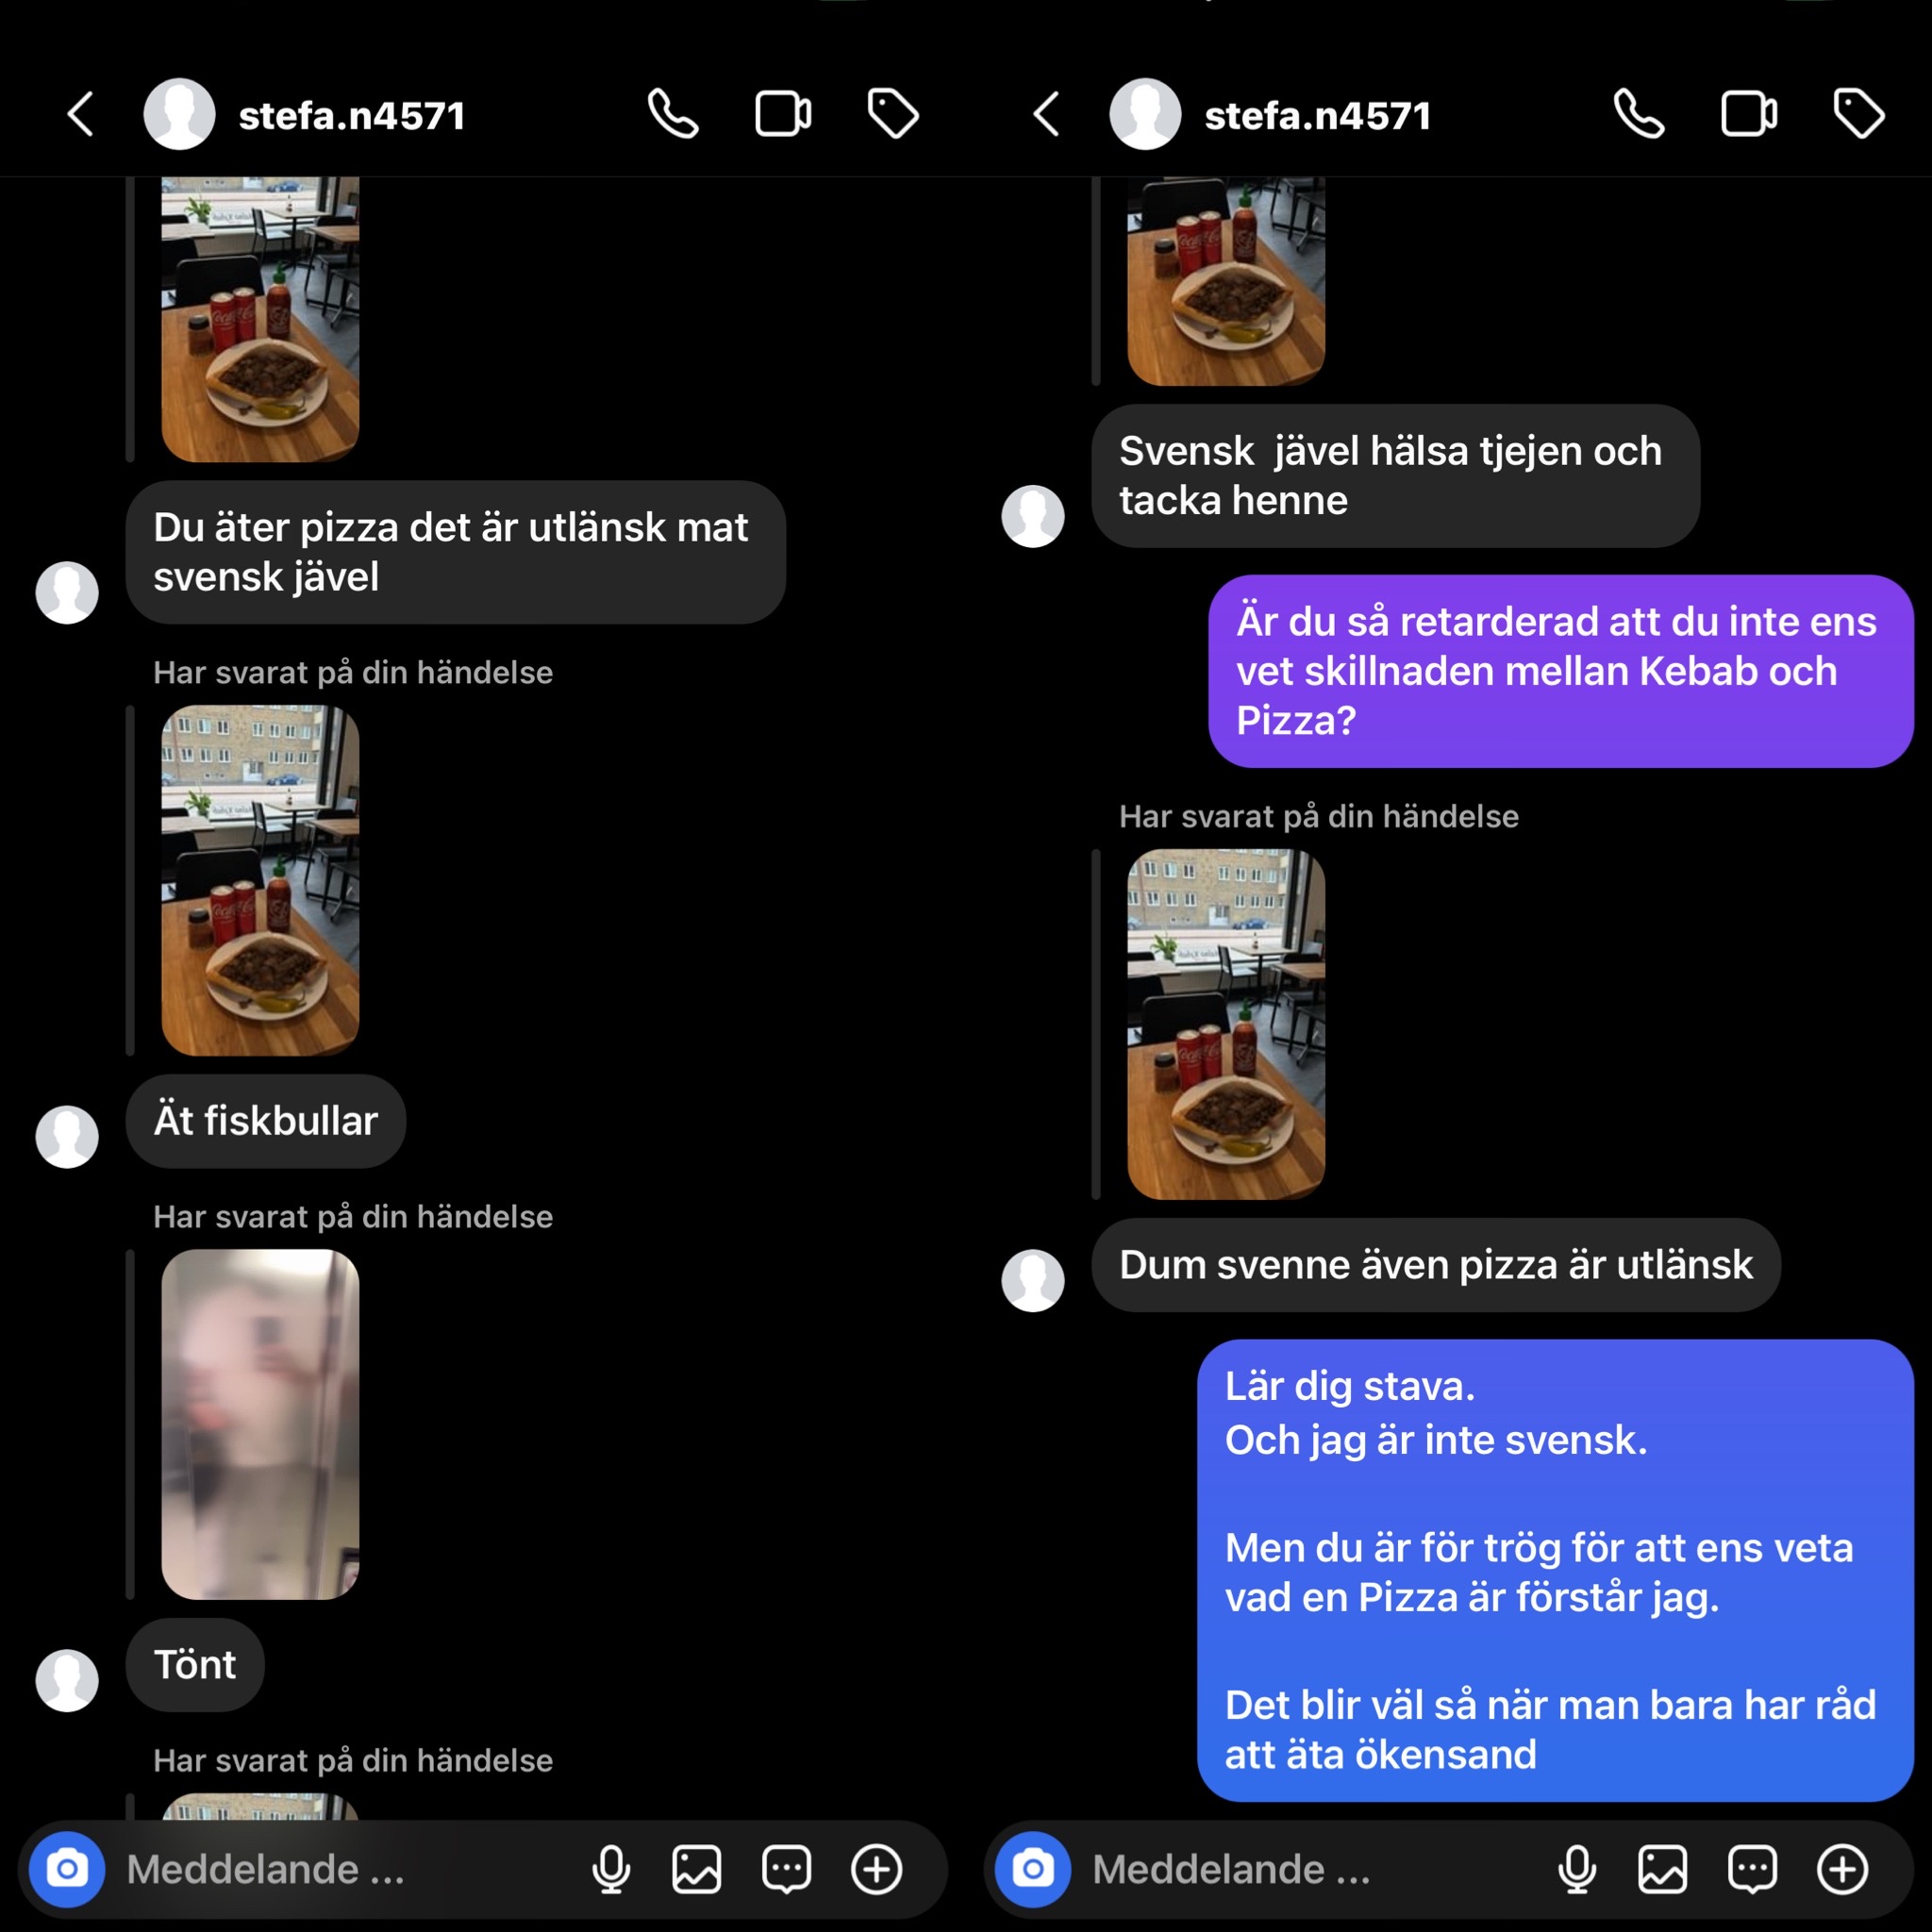This screenshot has width=1932, height=1932.
Task: Open kebab photo above 'Ät fiskbullar'
Action: (x=260, y=880)
